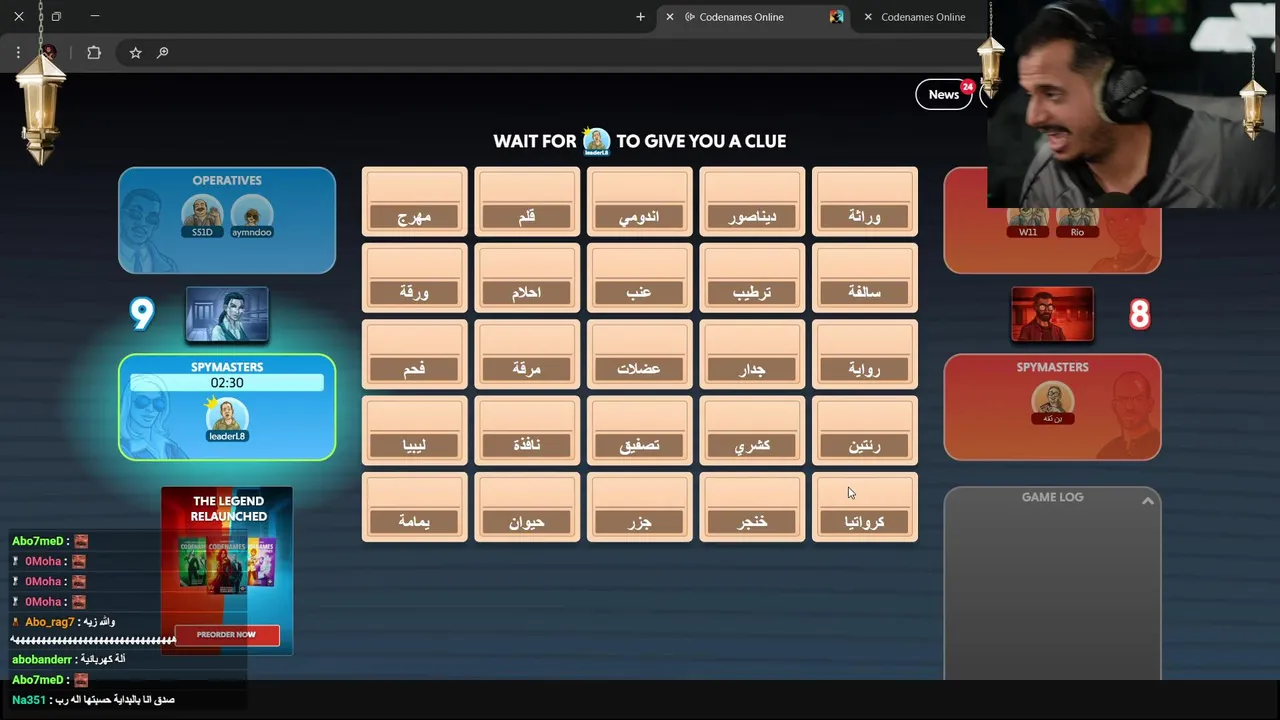
Task: Select the word card رنتين
Action: point(865,431)
